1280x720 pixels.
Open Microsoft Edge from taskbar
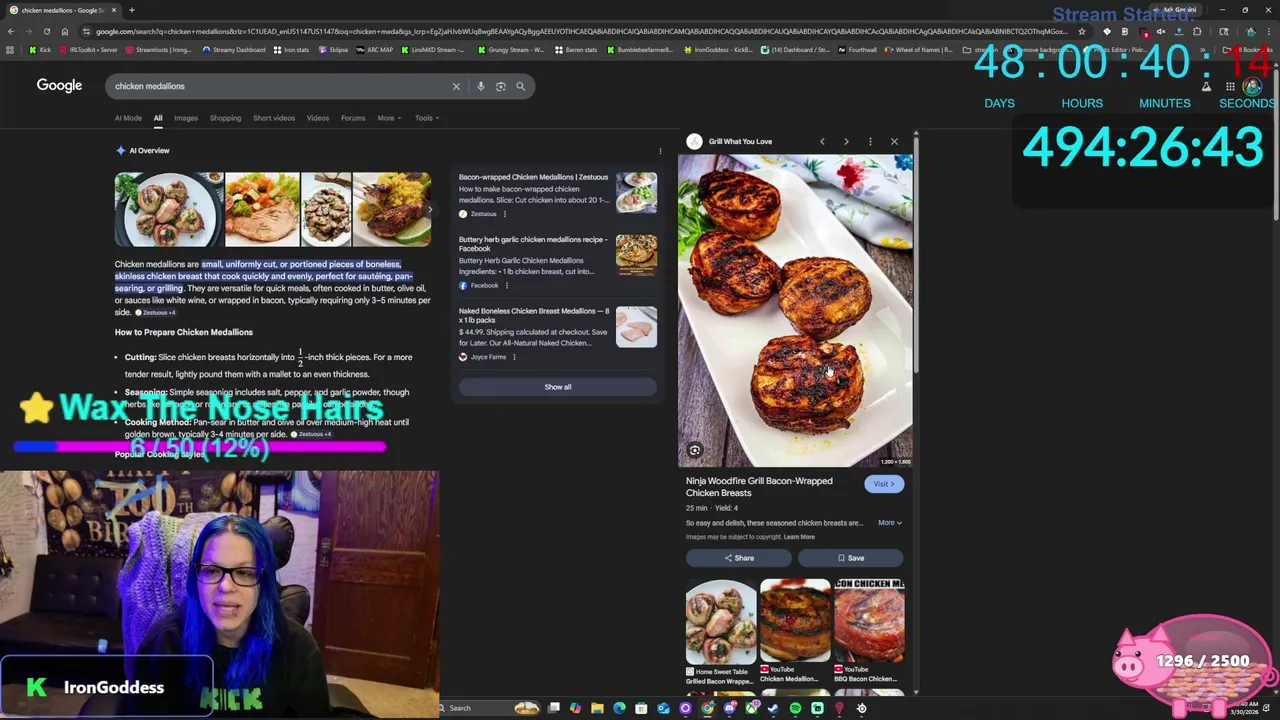tap(619, 708)
